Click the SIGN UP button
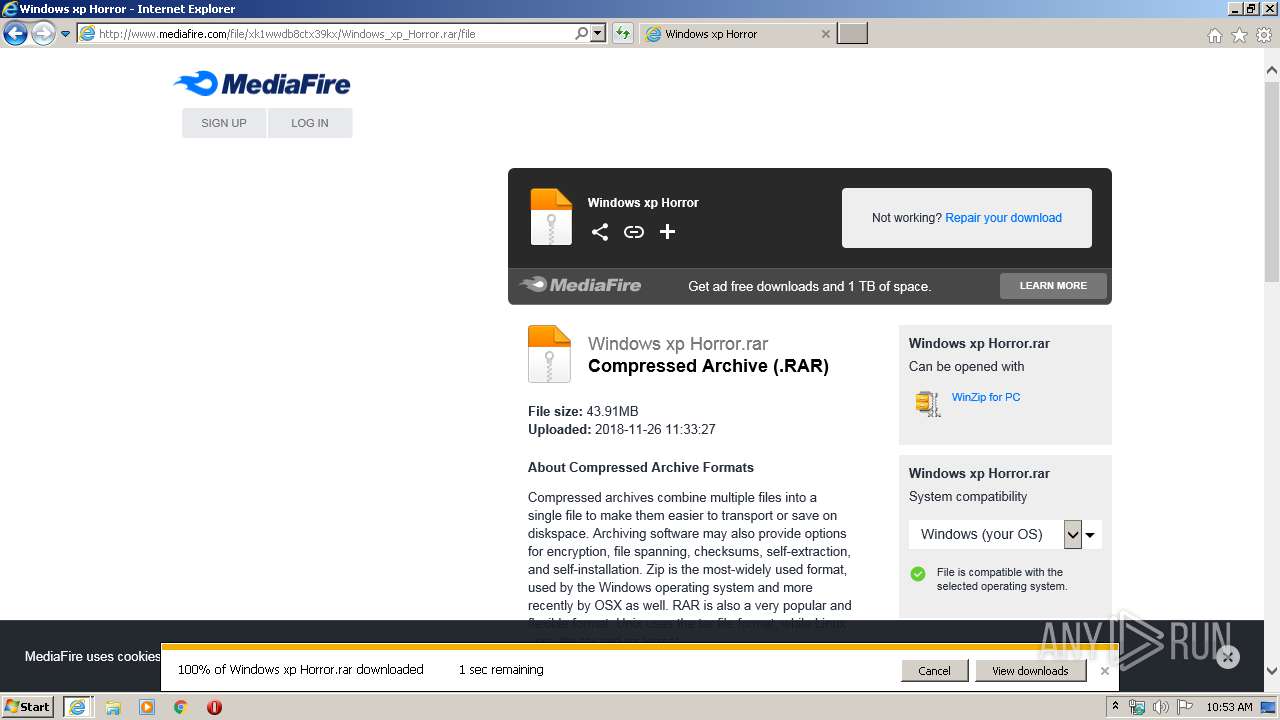 click(224, 123)
